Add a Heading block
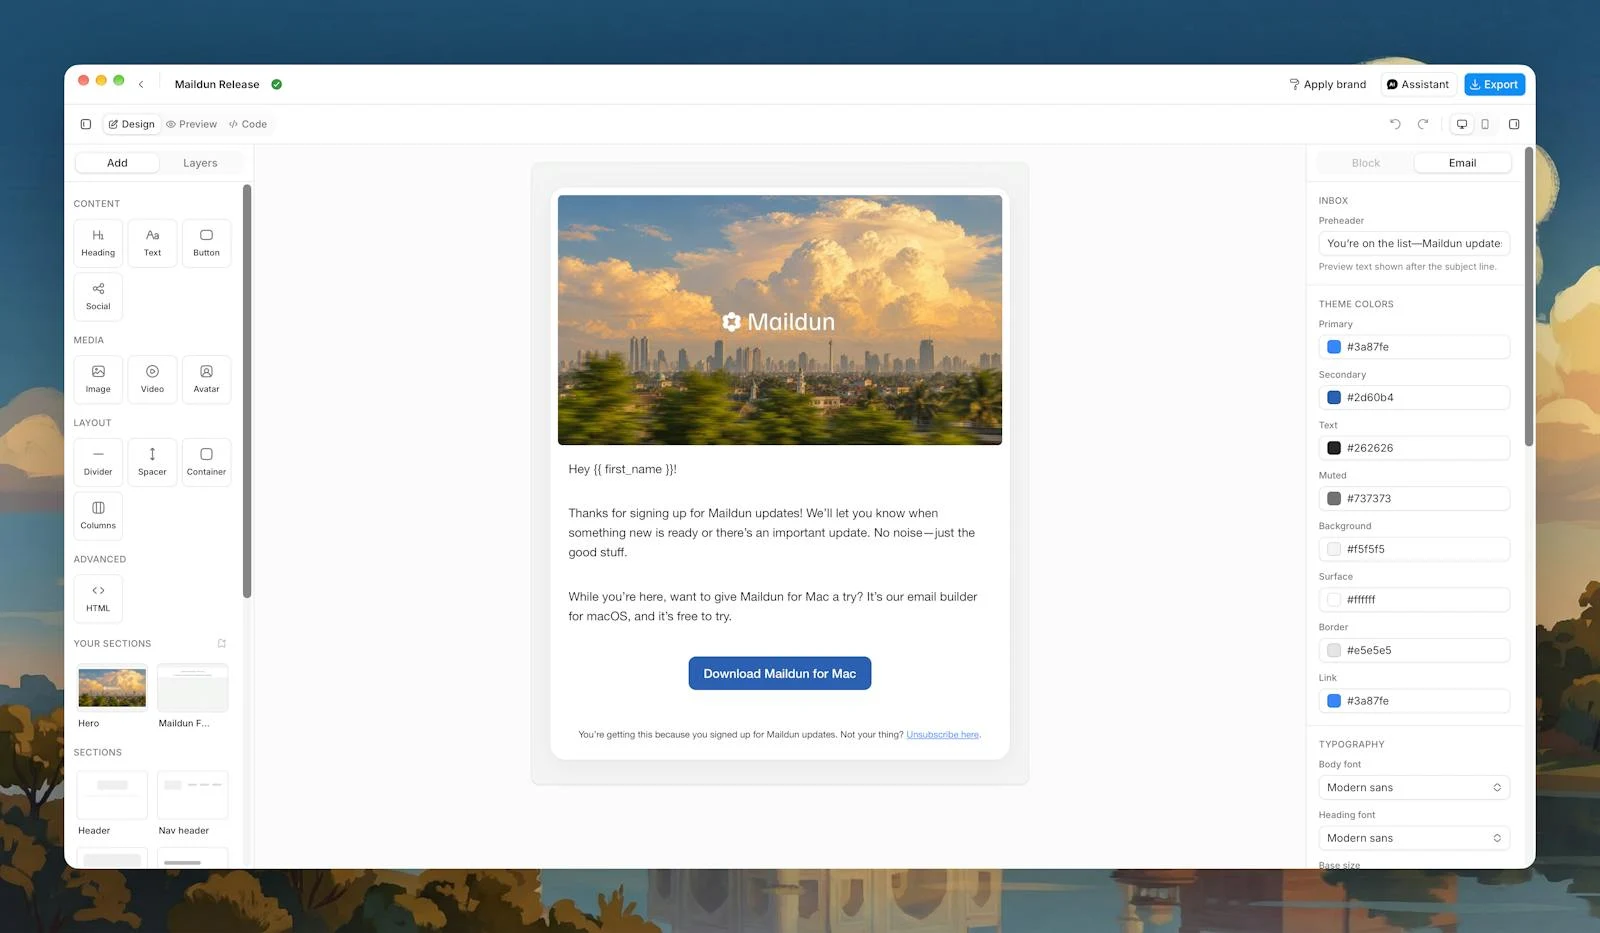The width and height of the screenshot is (1600, 933). click(x=98, y=243)
